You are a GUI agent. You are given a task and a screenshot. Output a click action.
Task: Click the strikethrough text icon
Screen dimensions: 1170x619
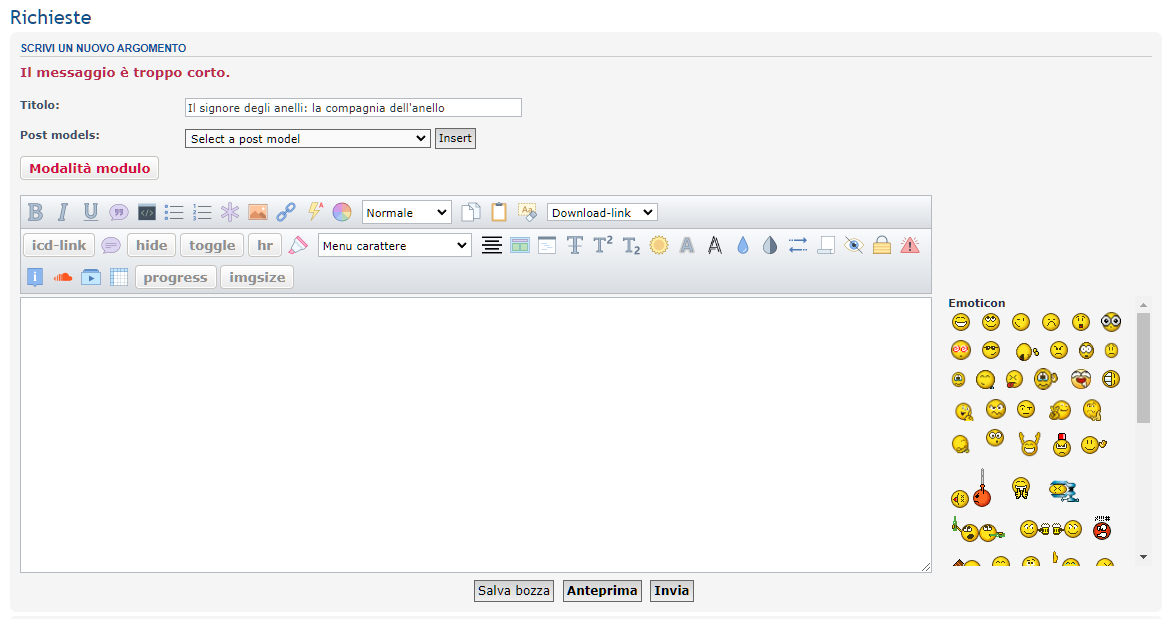pyautogui.click(x=575, y=245)
